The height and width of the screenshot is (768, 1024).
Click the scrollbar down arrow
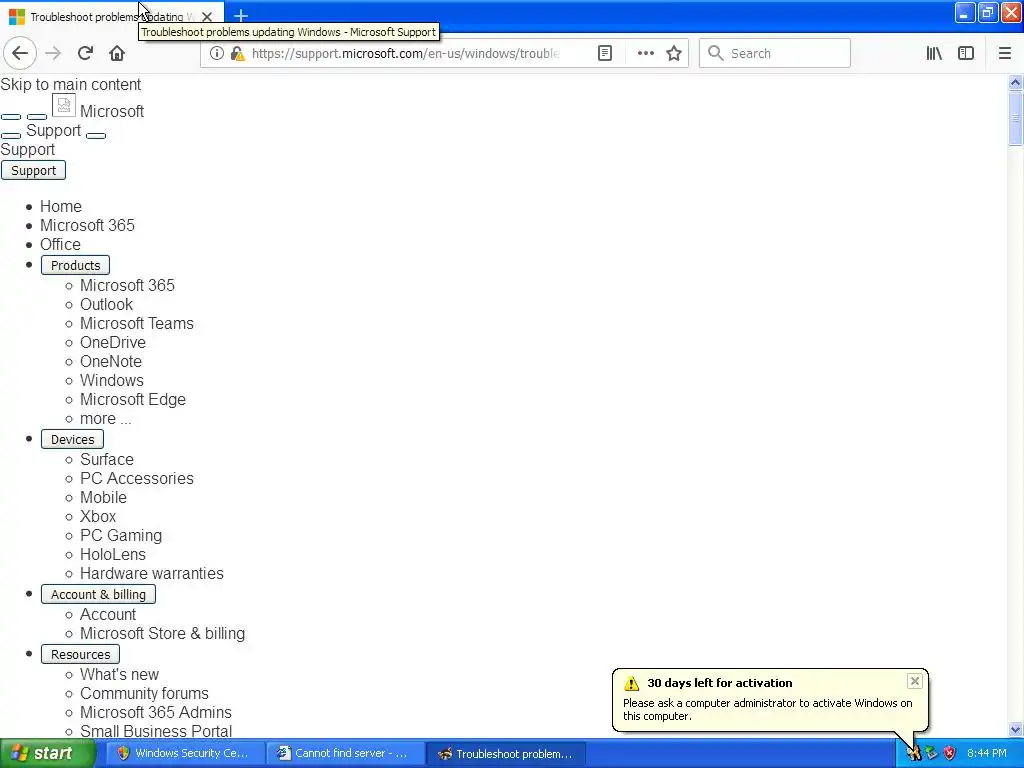[x=1015, y=729]
